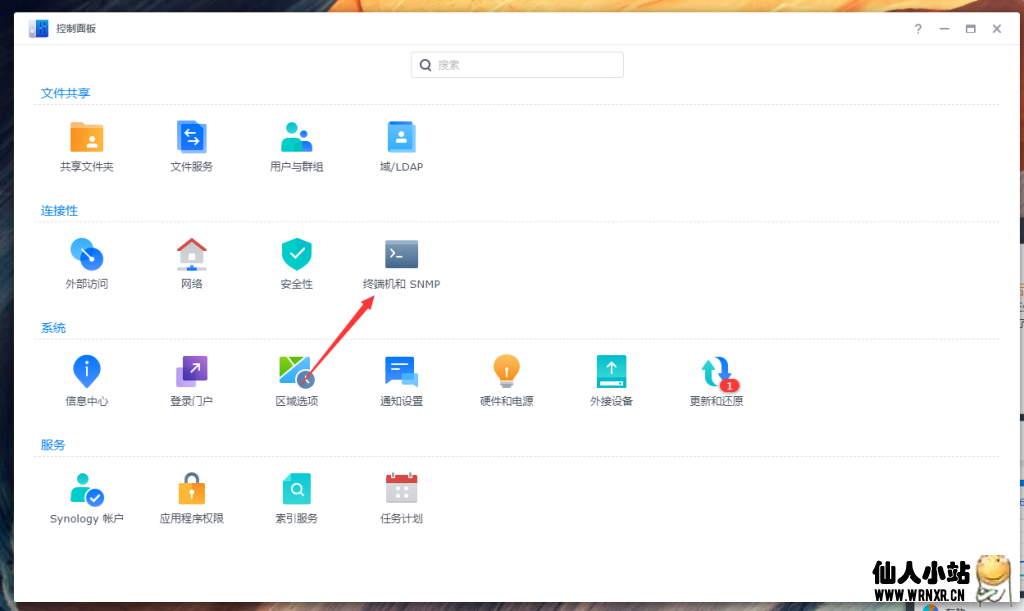Click the help (?) button
The height and width of the screenshot is (611, 1024).
tap(918, 29)
